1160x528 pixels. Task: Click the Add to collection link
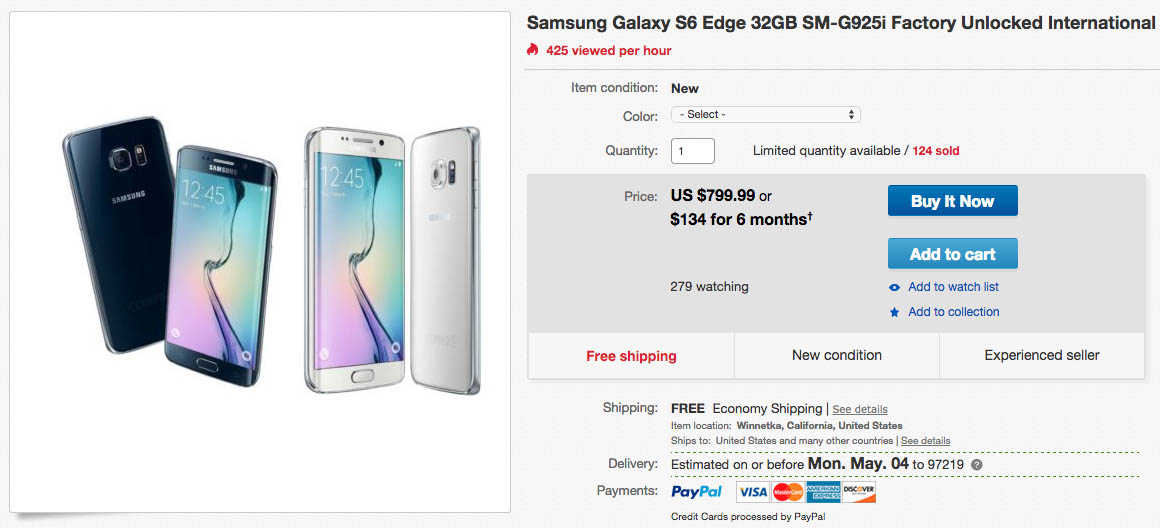[953, 312]
